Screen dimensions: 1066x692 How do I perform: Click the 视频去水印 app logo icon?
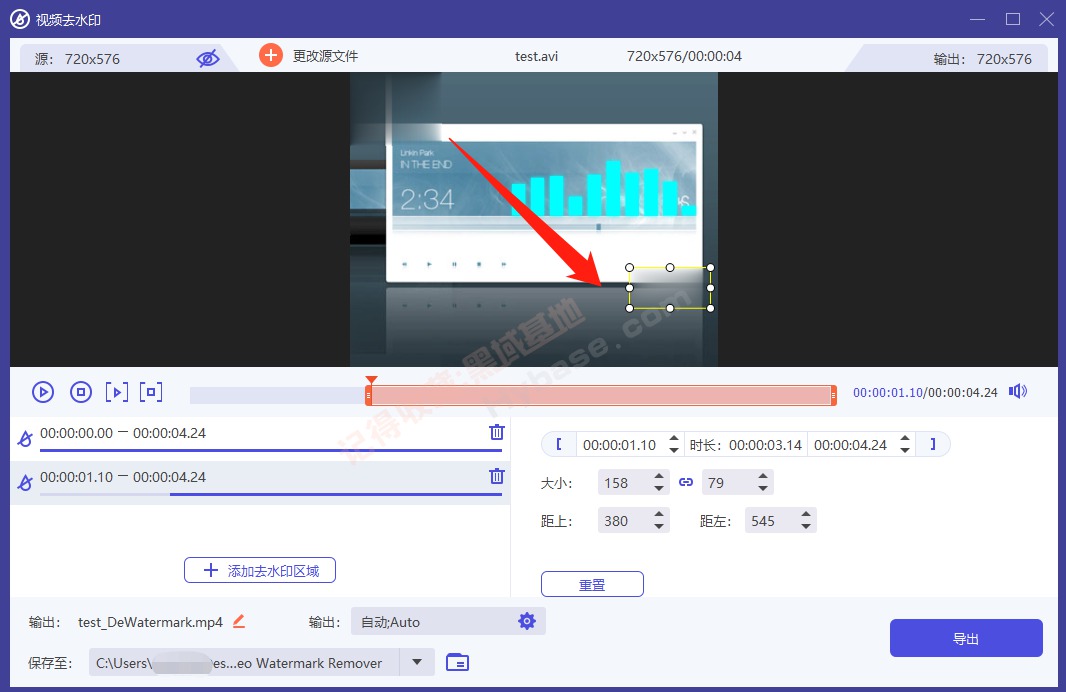[20, 19]
